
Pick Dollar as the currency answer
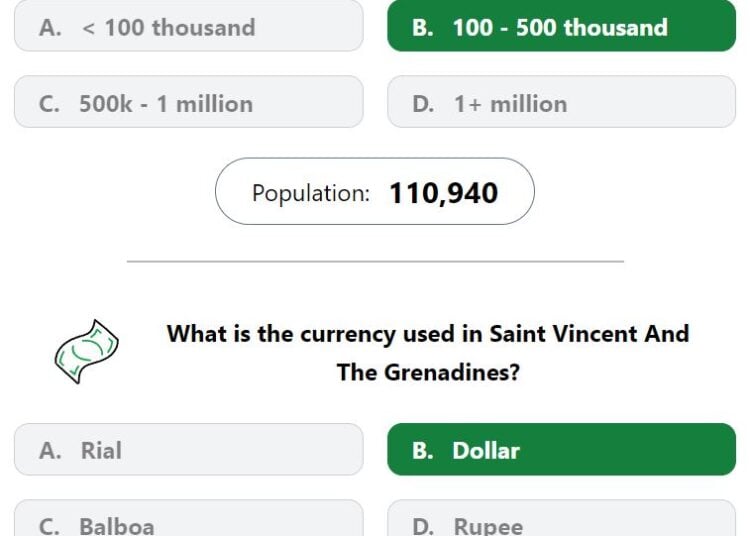[562, 449]
